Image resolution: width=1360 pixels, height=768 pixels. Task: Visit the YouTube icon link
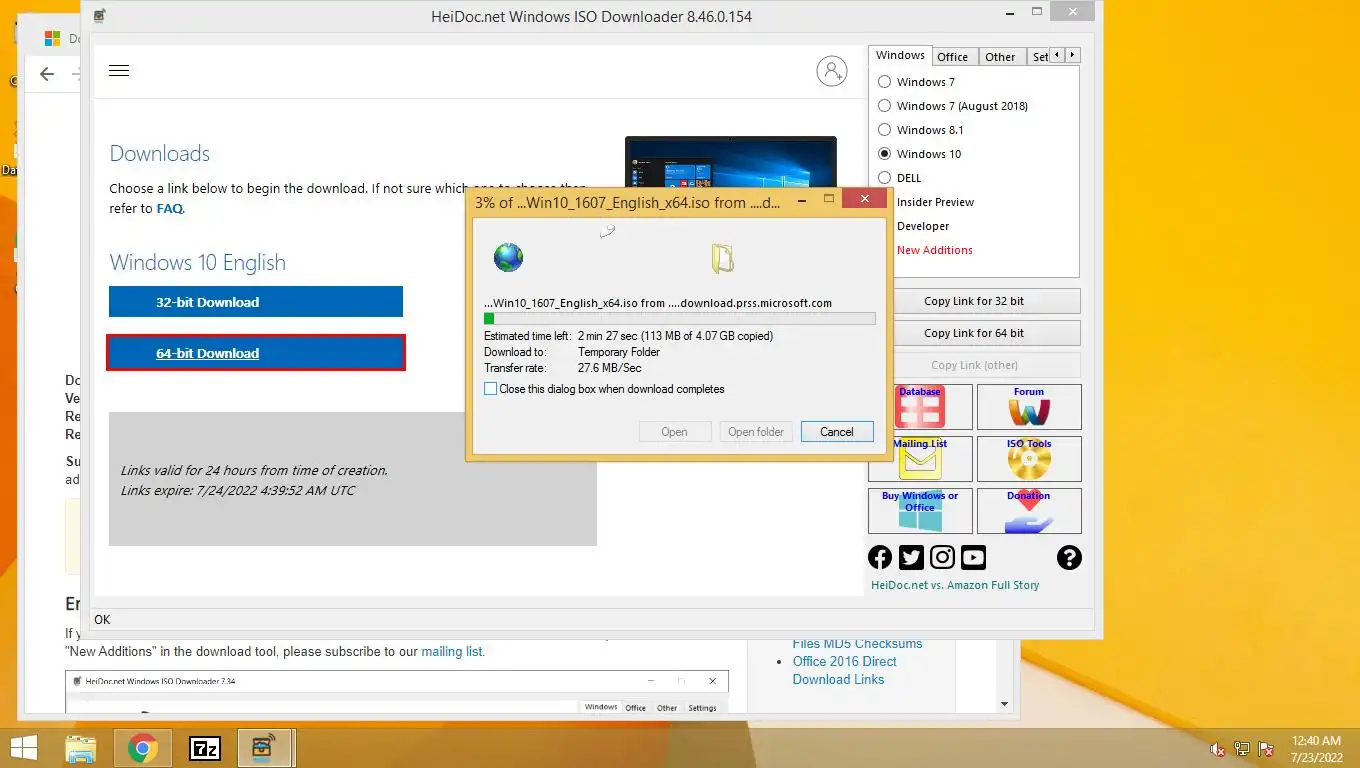tap(973, 558)
